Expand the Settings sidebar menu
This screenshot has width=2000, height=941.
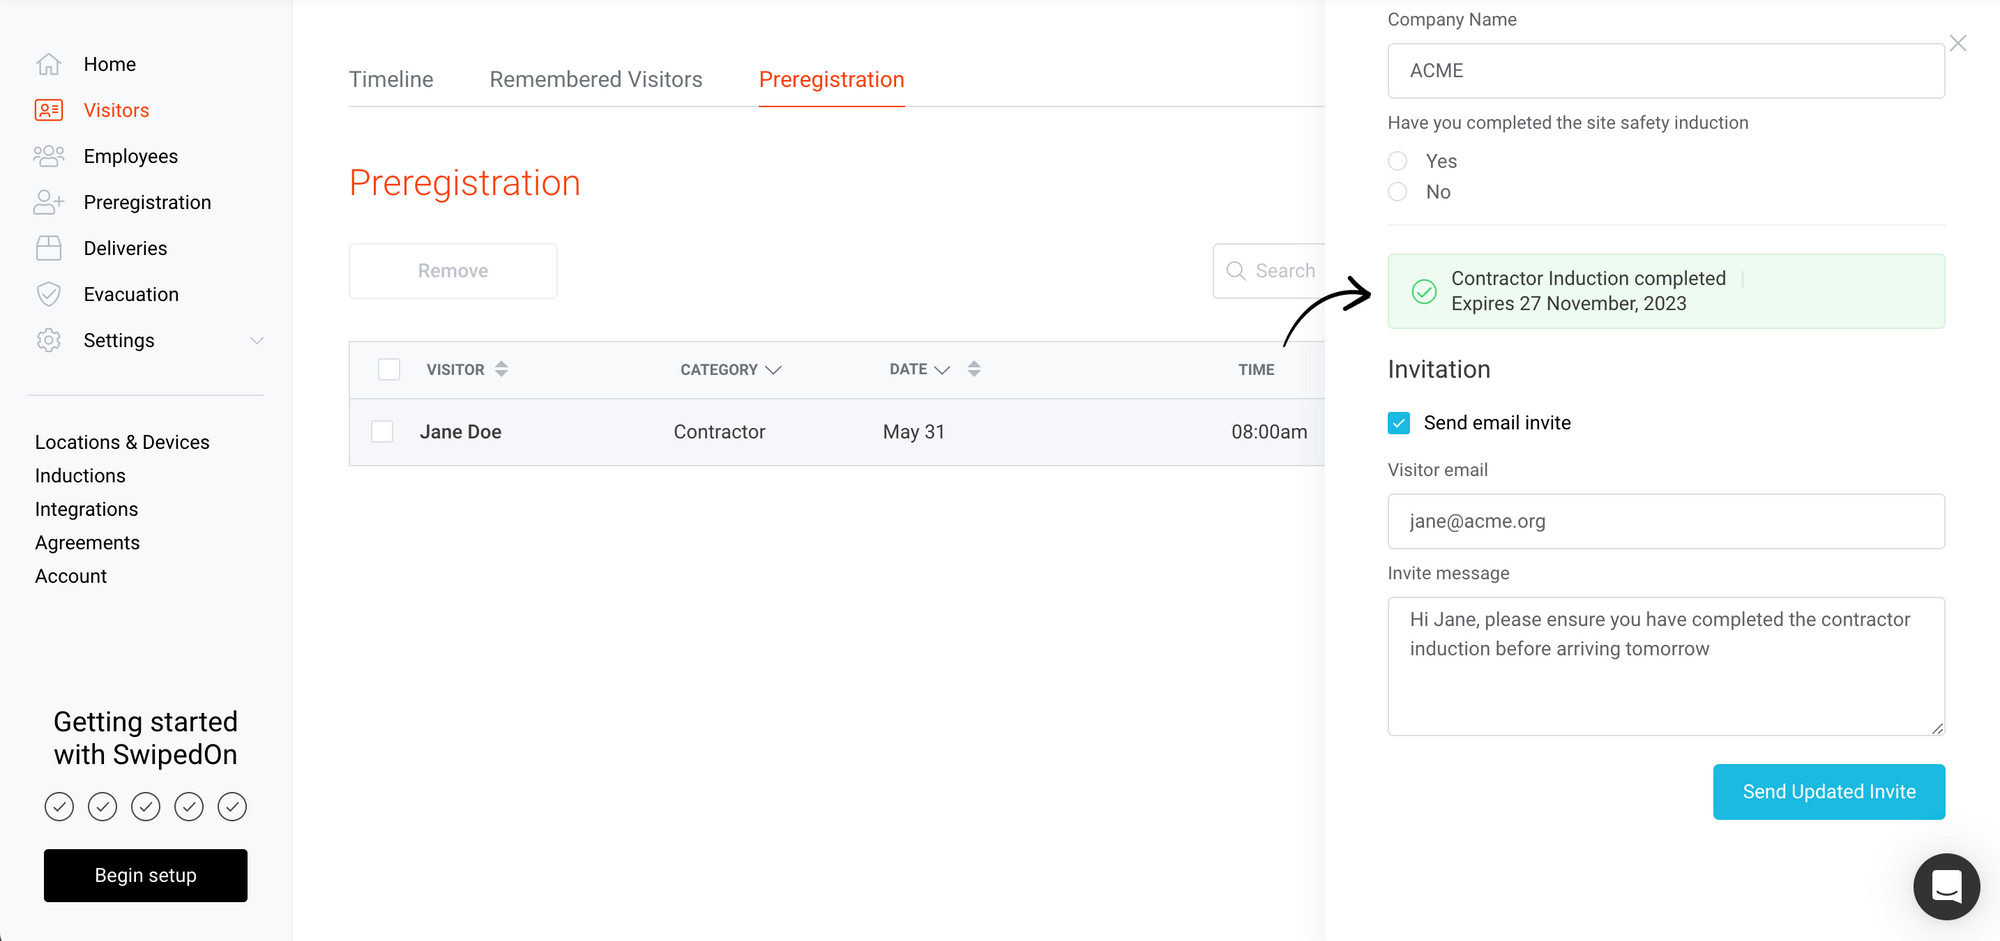click(258, 340)
